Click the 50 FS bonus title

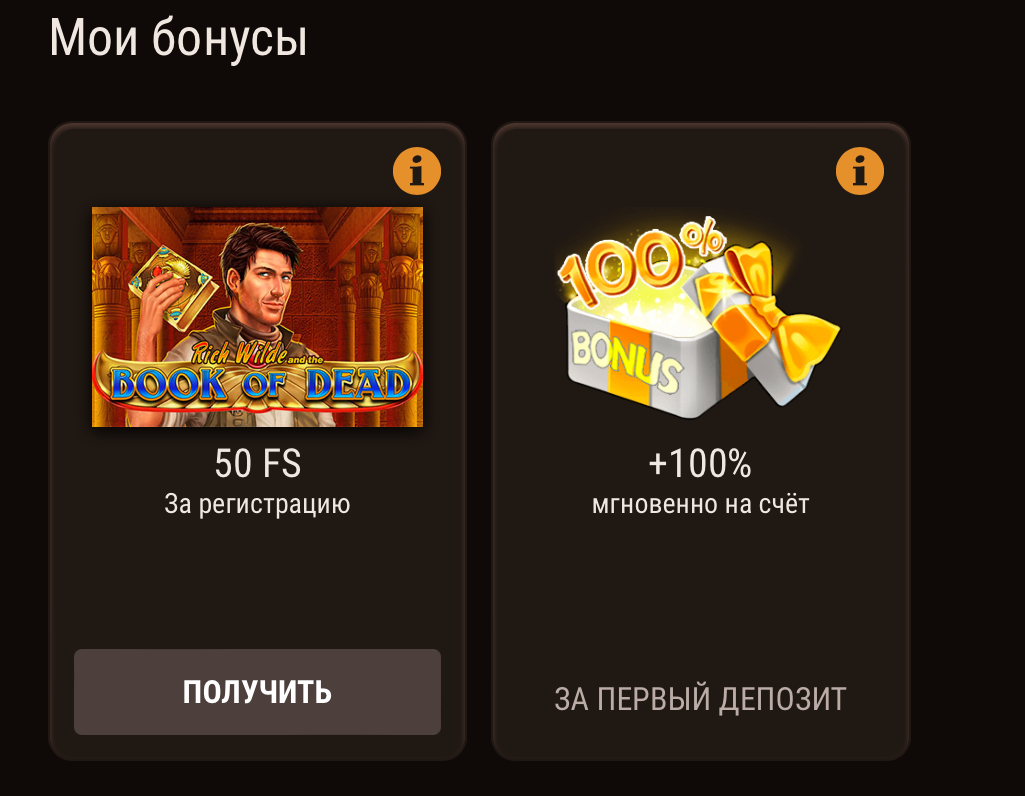click(x=258, y=463)
